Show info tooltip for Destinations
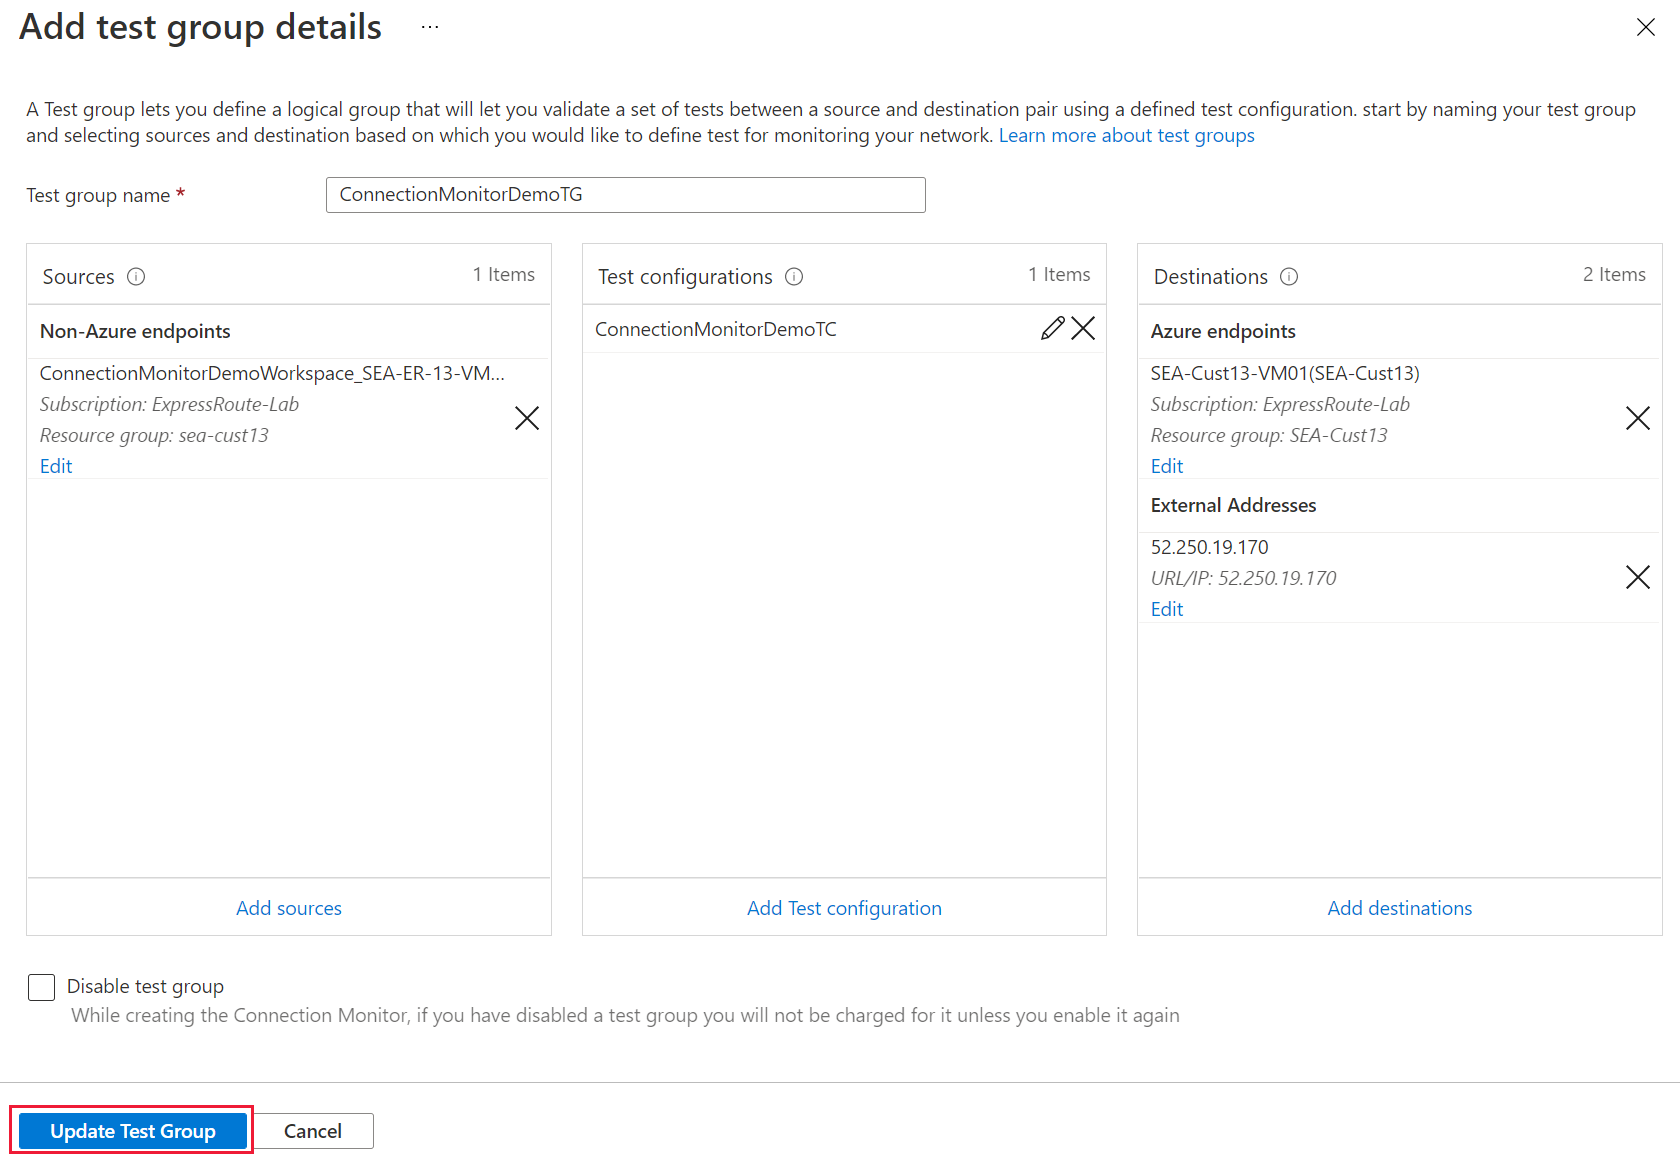This screenshot has height=1169, width=1680. [1289, 277]
